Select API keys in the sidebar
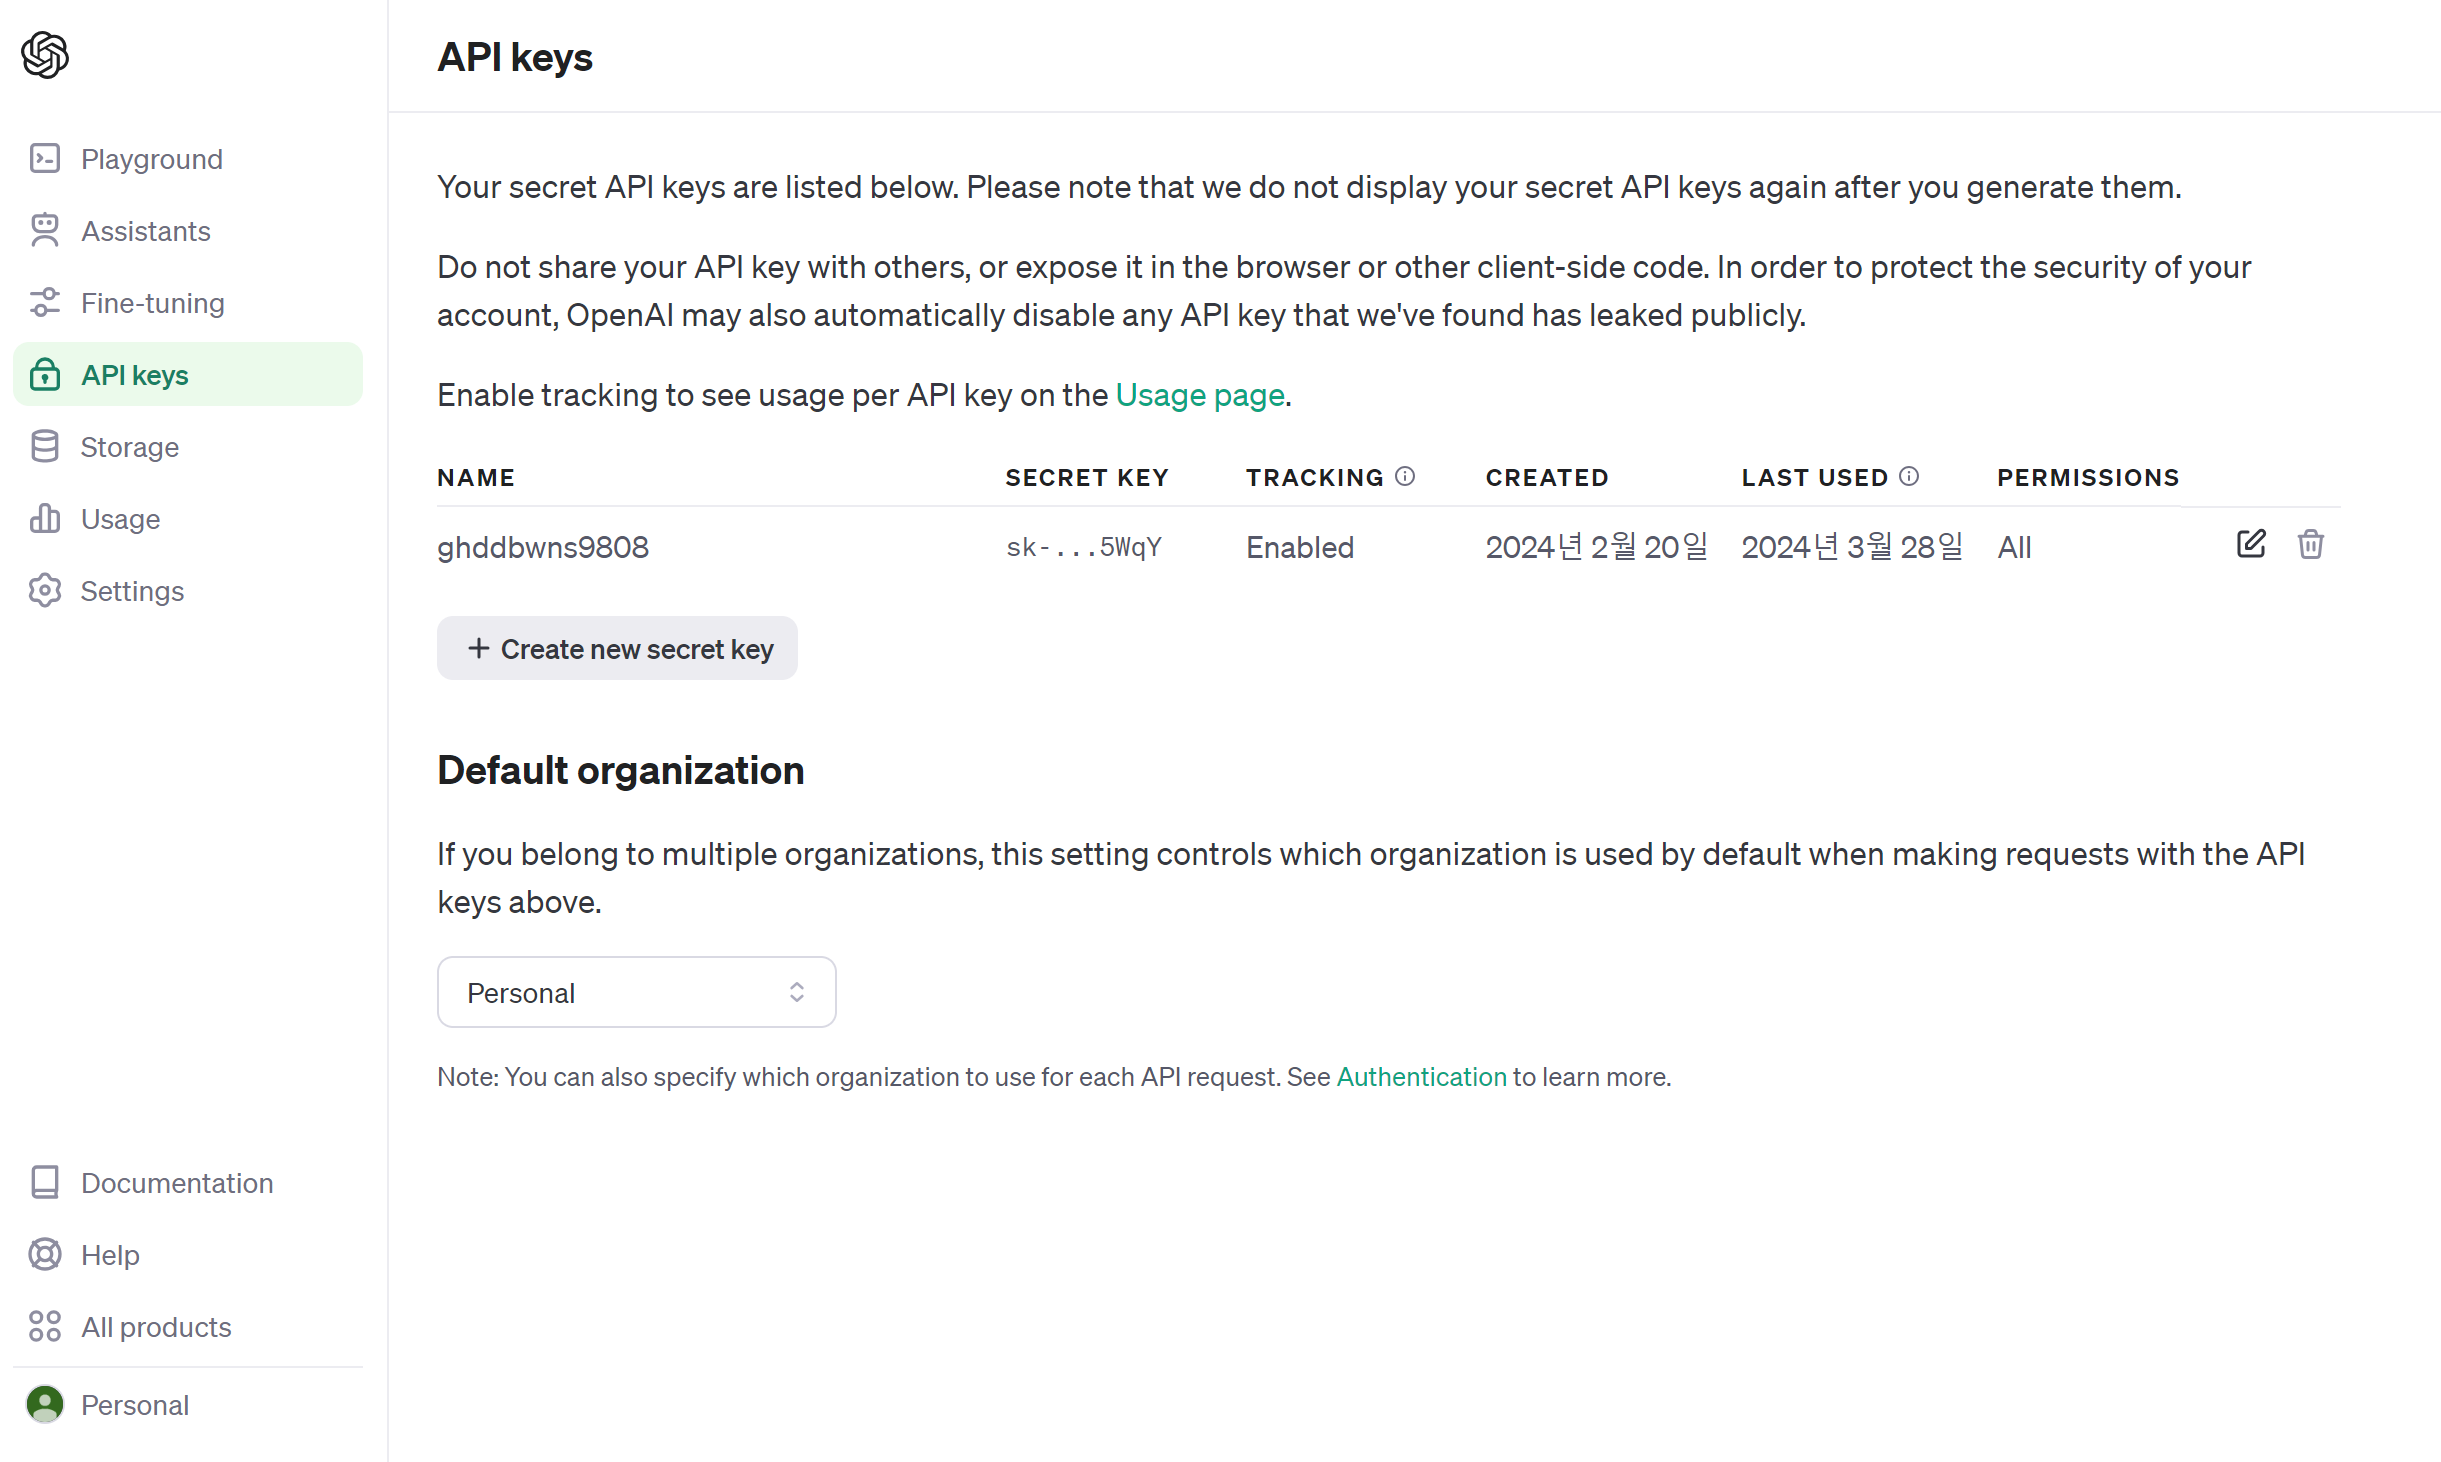Screen dimensions: 2441x1462 tap(135, 375)
